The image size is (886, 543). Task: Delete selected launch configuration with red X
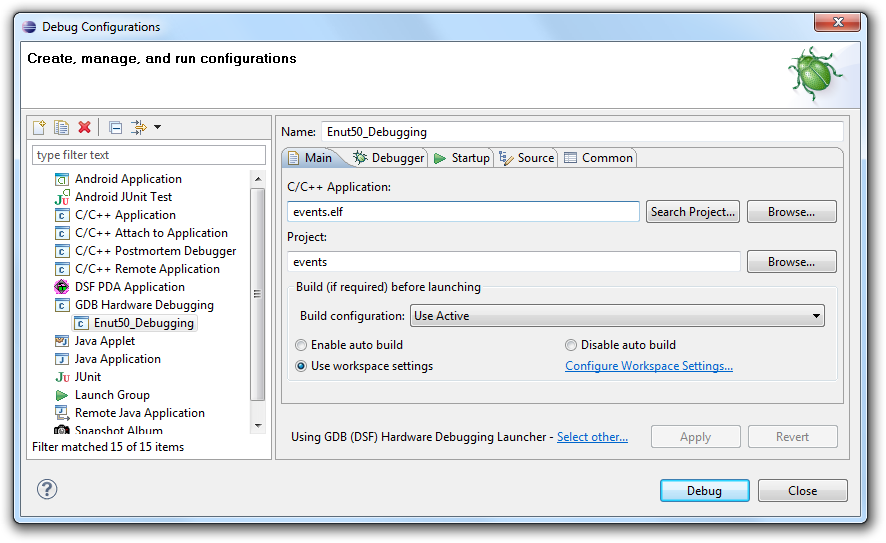click(85, 127)
